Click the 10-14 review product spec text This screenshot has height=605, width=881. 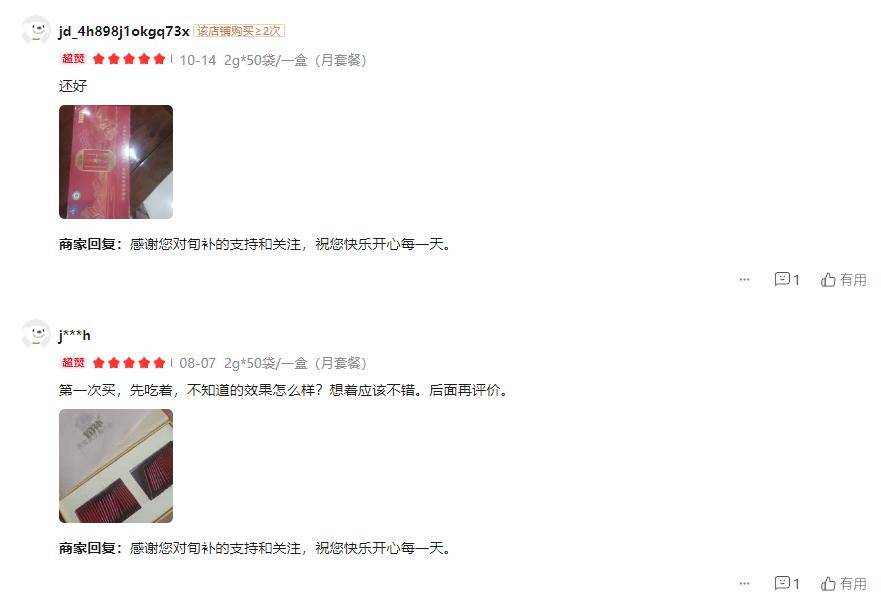(x=295, y=60)
